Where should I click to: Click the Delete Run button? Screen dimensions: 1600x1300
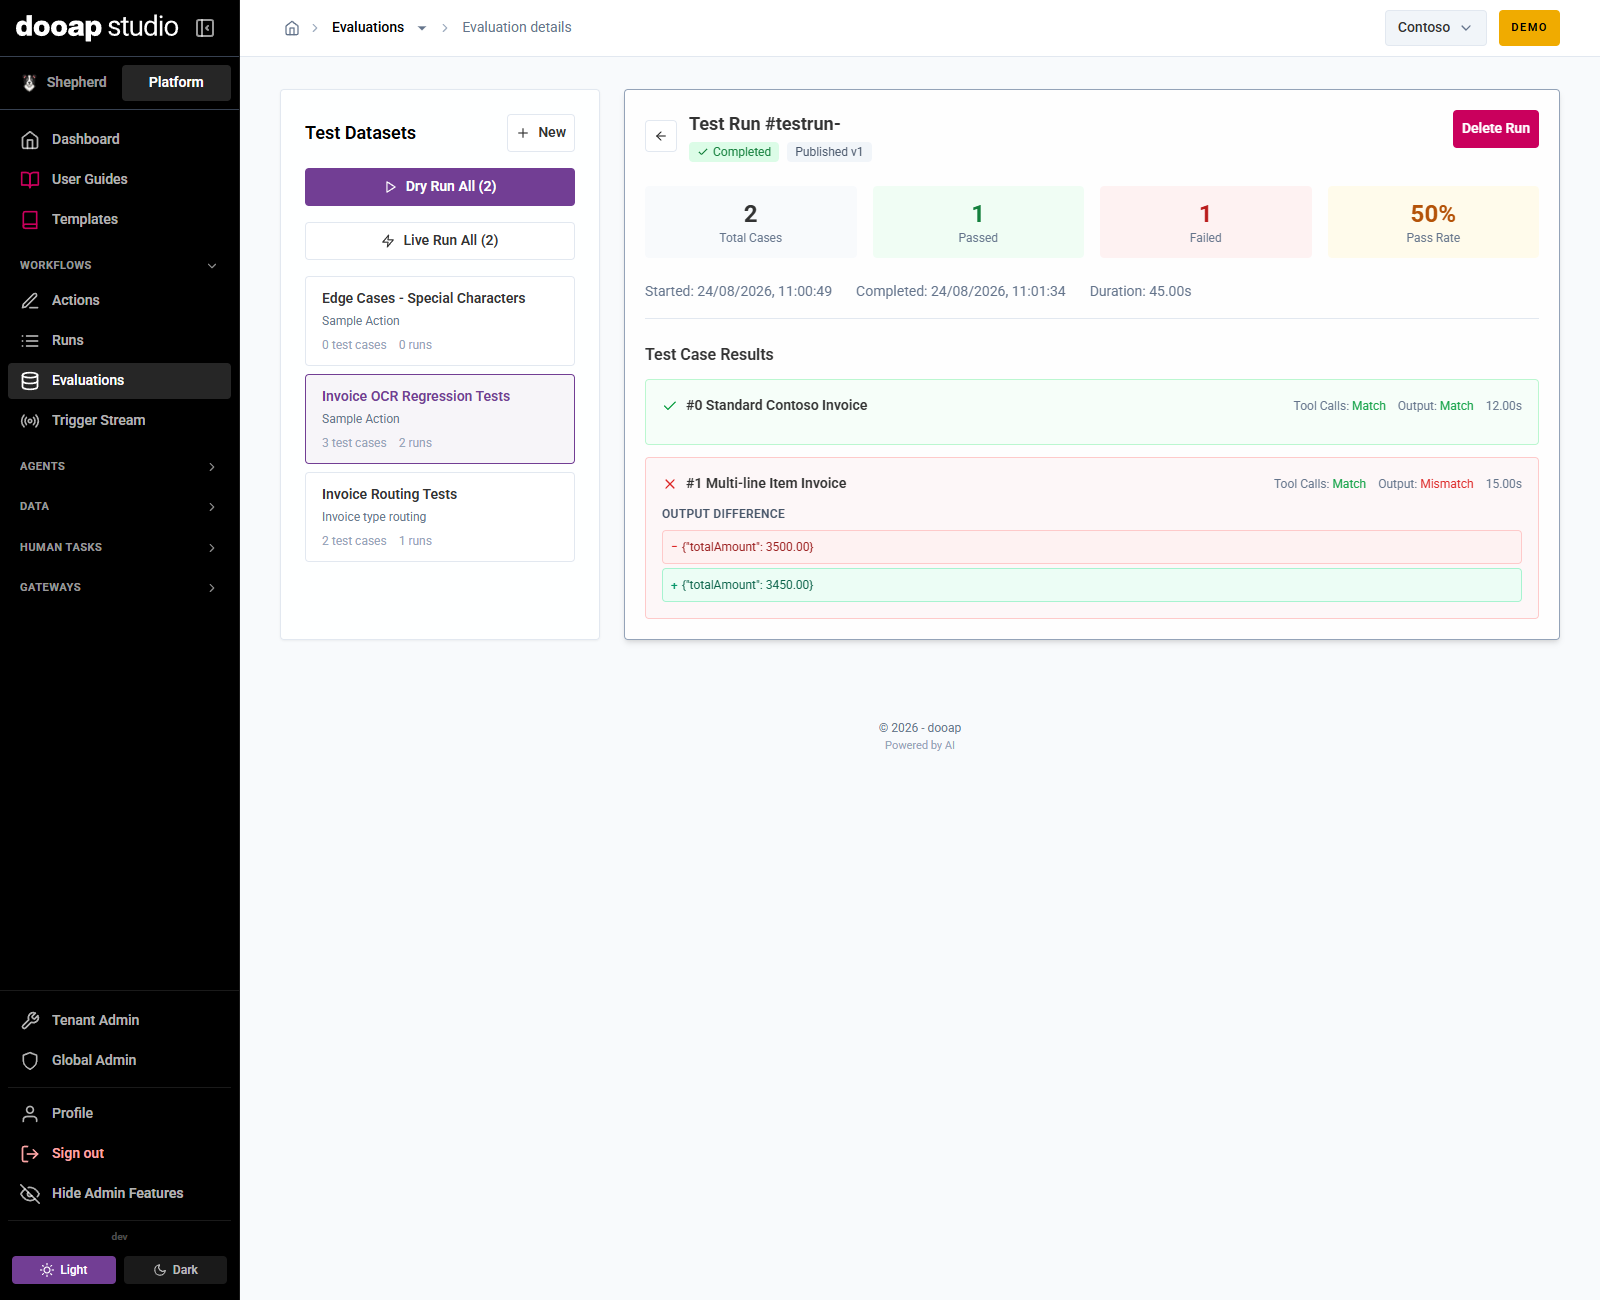(x=1495, y=129)
